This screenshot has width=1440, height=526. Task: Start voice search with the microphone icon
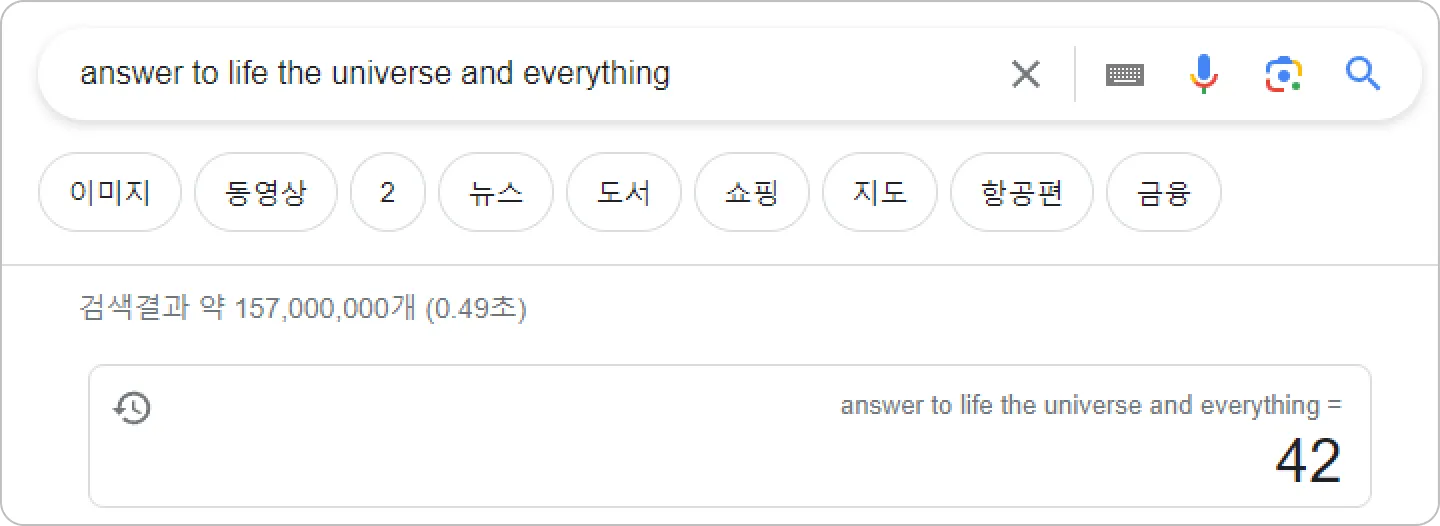1204,74
